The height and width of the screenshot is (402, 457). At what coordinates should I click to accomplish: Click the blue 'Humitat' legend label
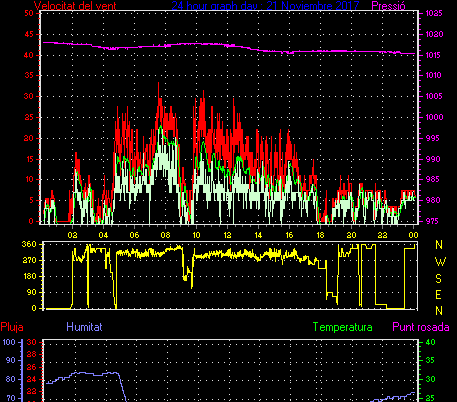84,327
